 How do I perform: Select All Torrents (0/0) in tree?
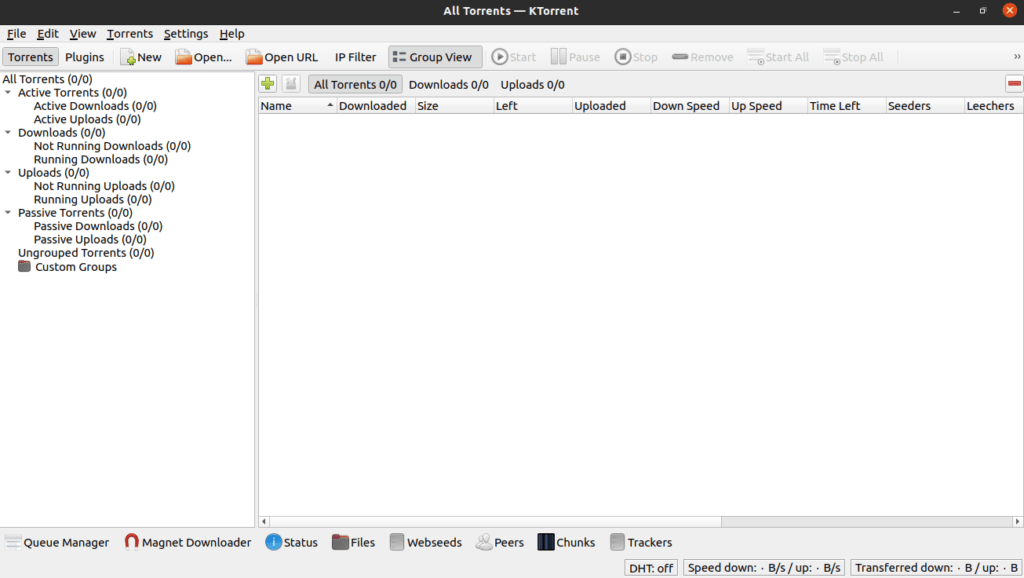[x=48, y=79]
